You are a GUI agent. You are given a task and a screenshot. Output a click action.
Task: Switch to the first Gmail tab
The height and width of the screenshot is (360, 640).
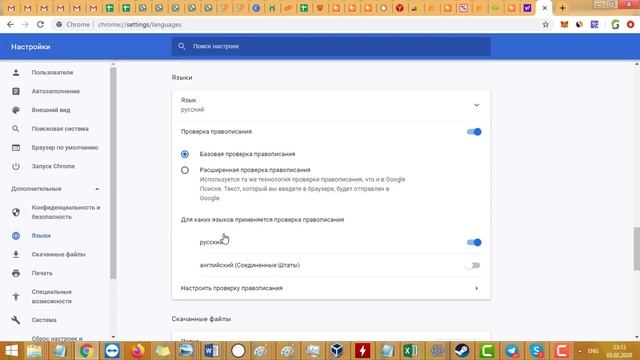(11, 8)
